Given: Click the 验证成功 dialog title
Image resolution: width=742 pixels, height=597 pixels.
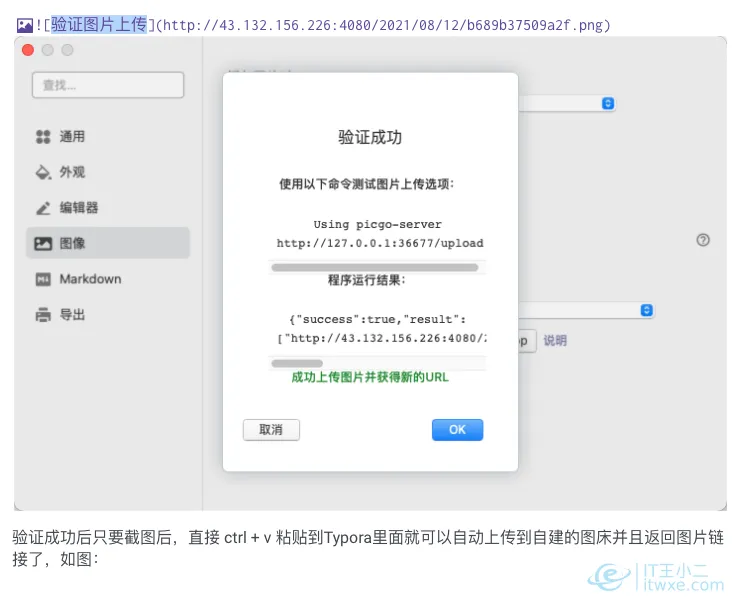Looking at the screenshot, I should (370, 137).
